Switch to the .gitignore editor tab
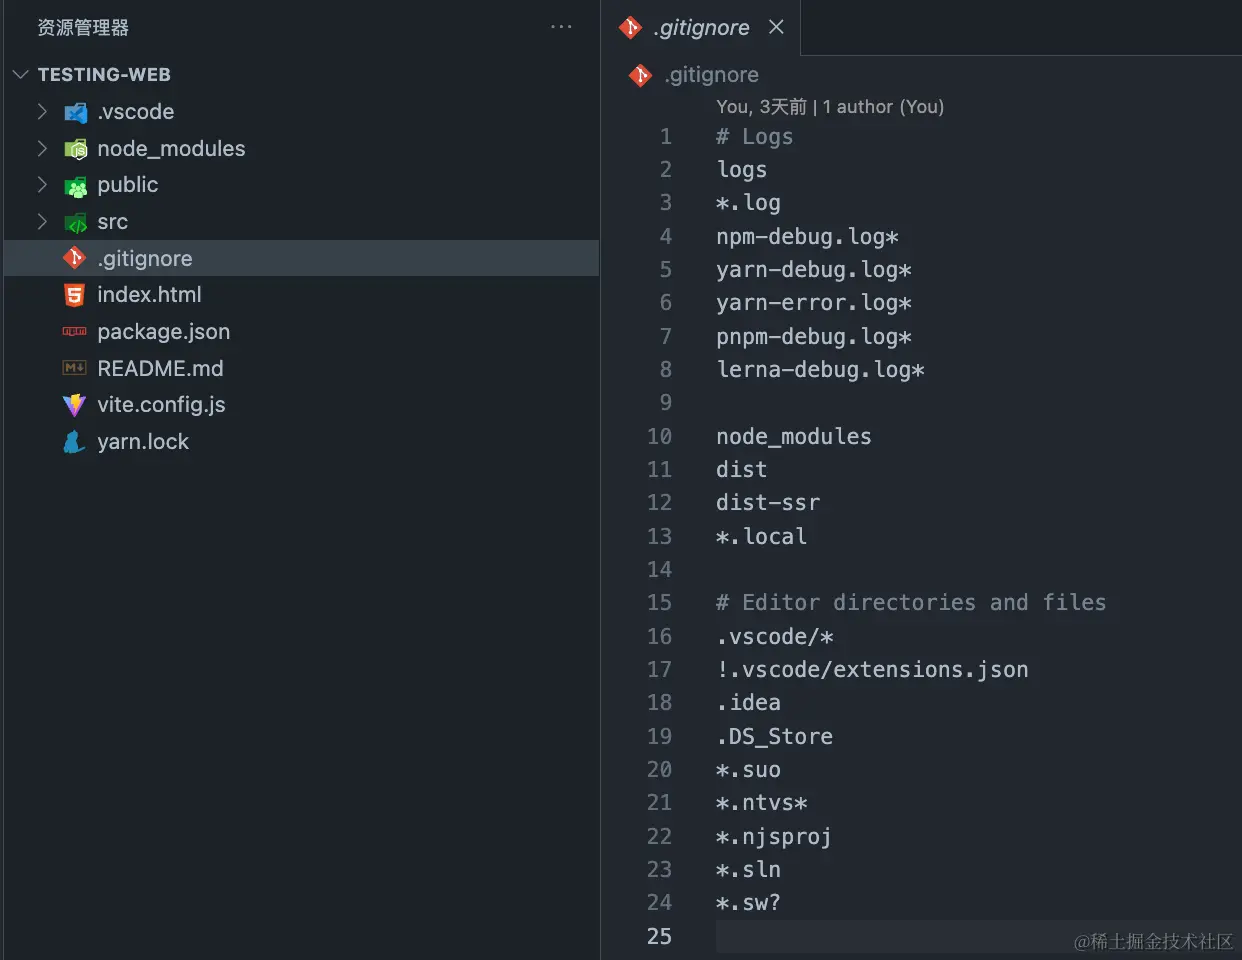 (x=701, y=28)
